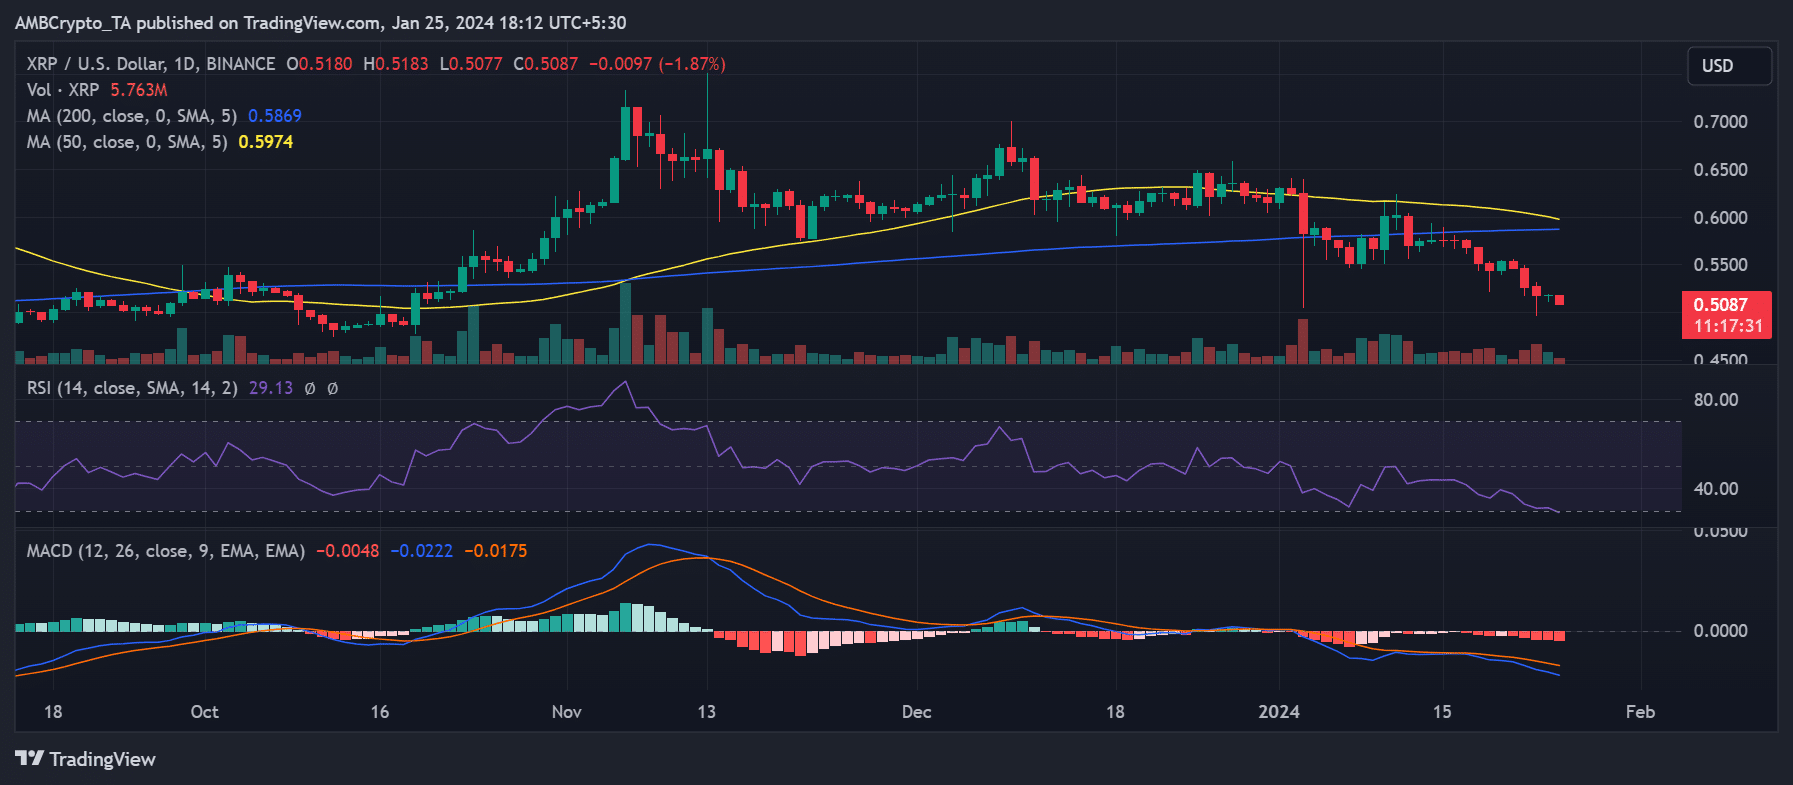
Task: Click the XRP / U.S. Dollar symbol title
Action: click(x=151, y=64)
